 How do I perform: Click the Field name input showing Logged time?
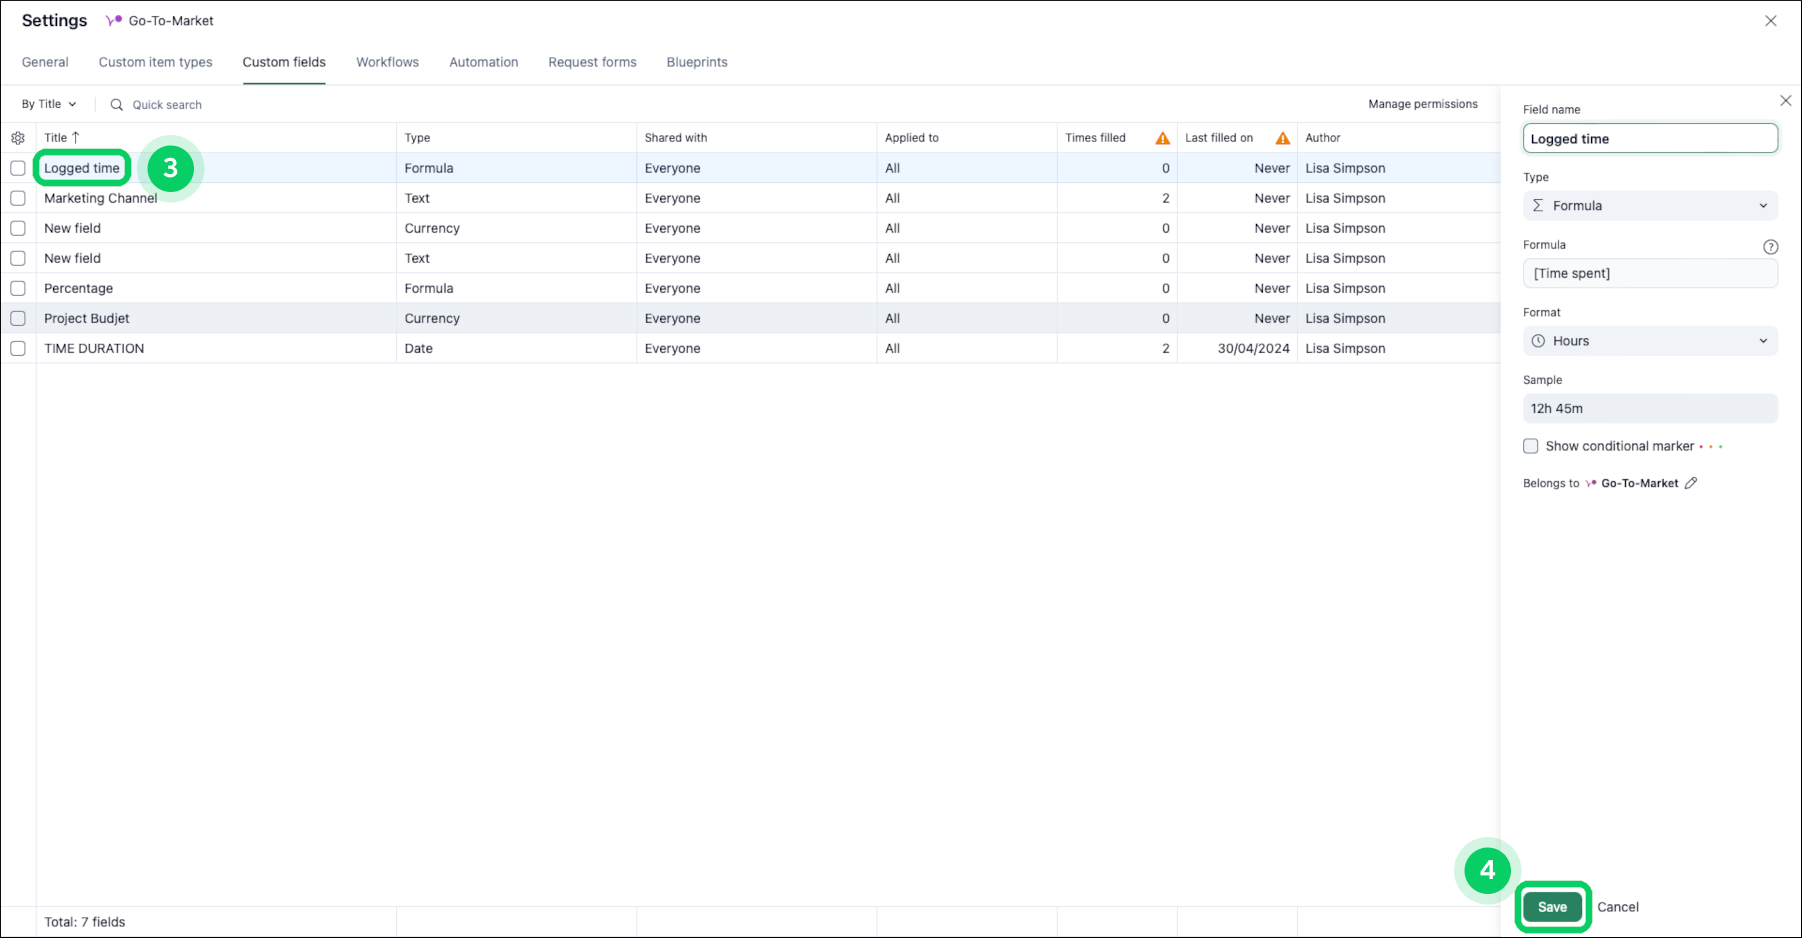tap(1650, 138)
